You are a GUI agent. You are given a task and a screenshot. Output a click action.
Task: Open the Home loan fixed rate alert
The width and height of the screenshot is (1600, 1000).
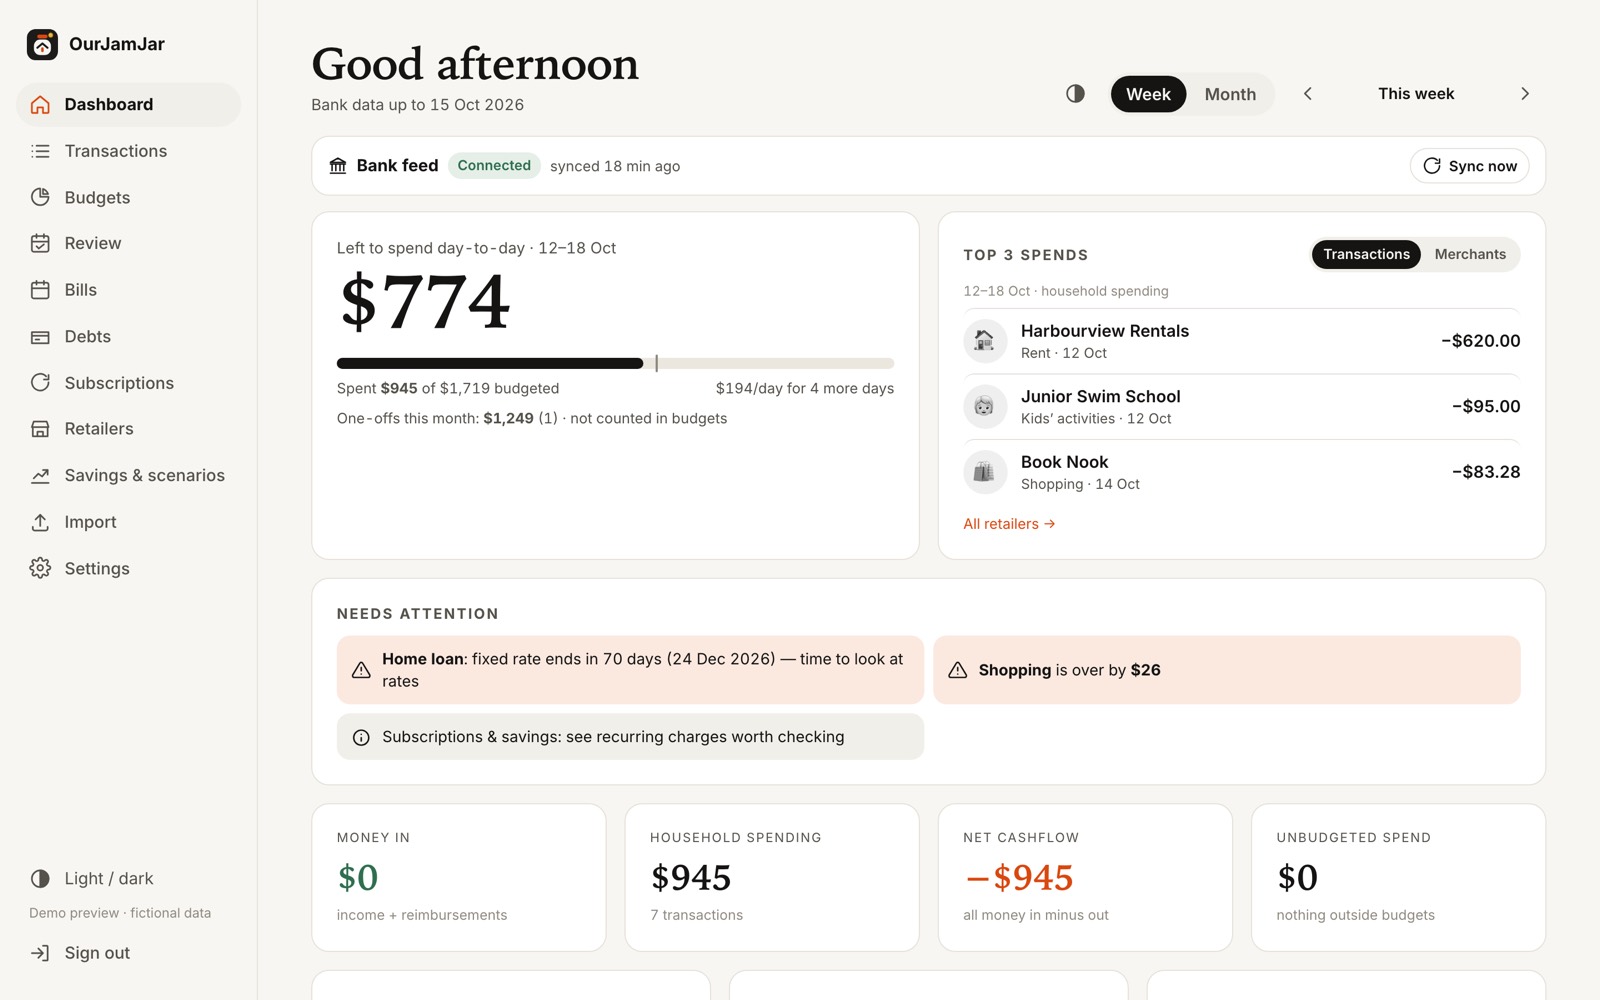[x=630, y=670]
